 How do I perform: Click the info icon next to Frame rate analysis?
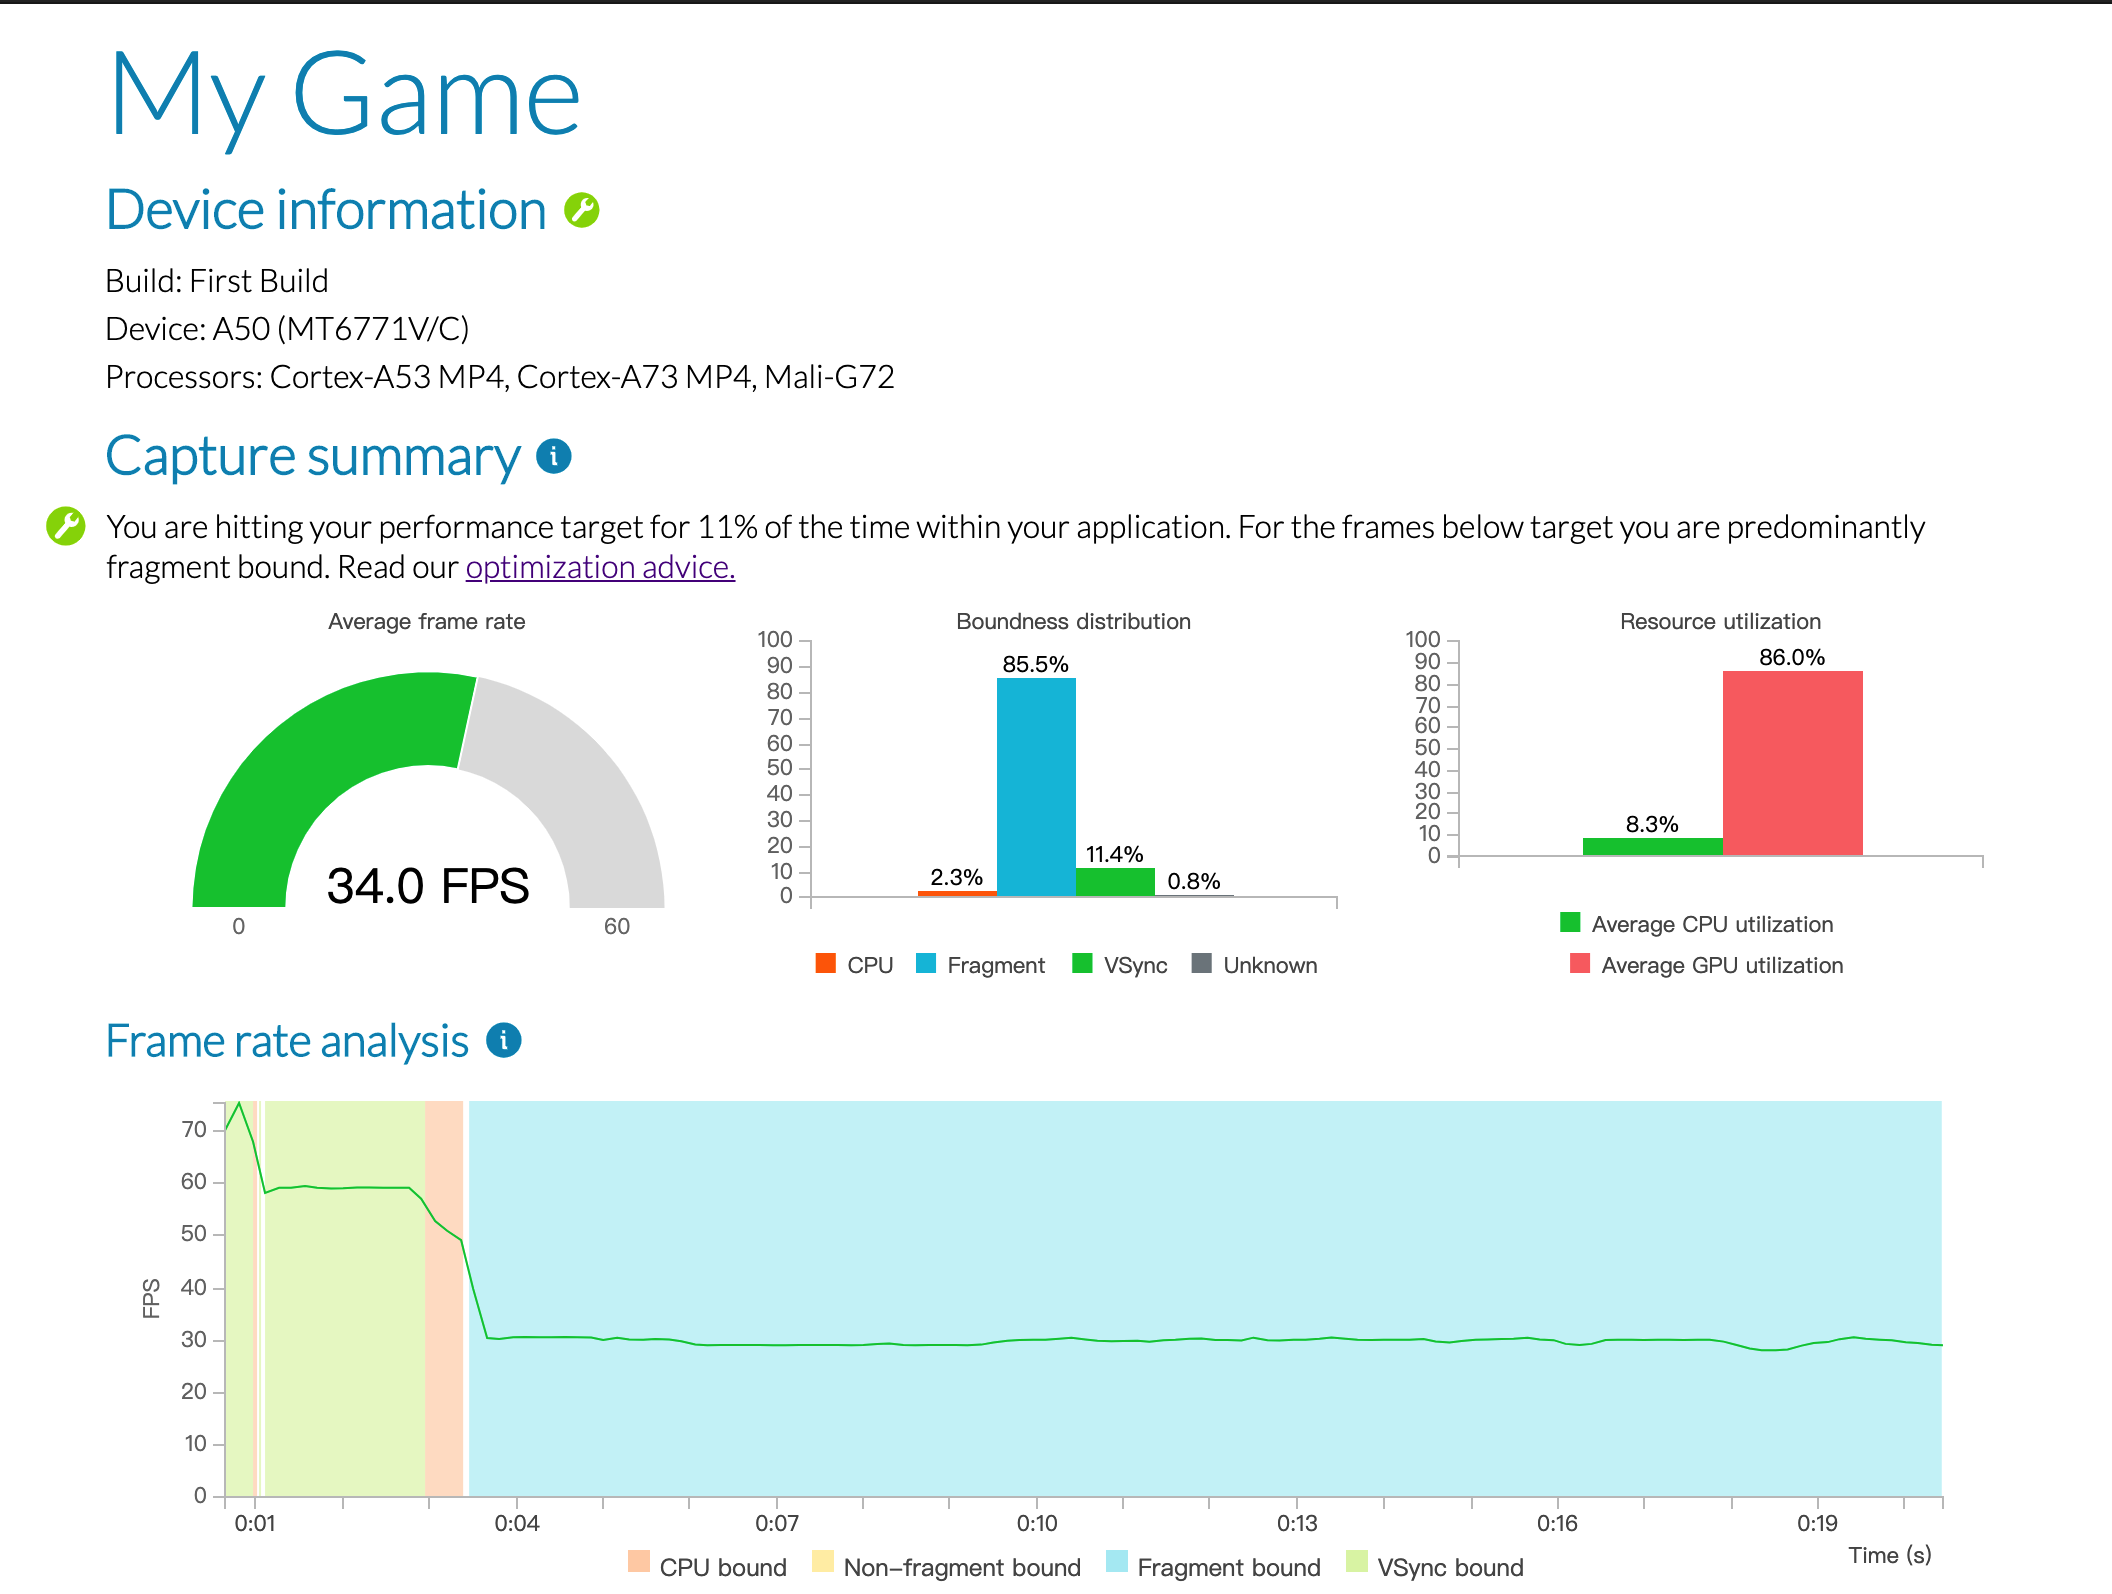pos(503,1041)
